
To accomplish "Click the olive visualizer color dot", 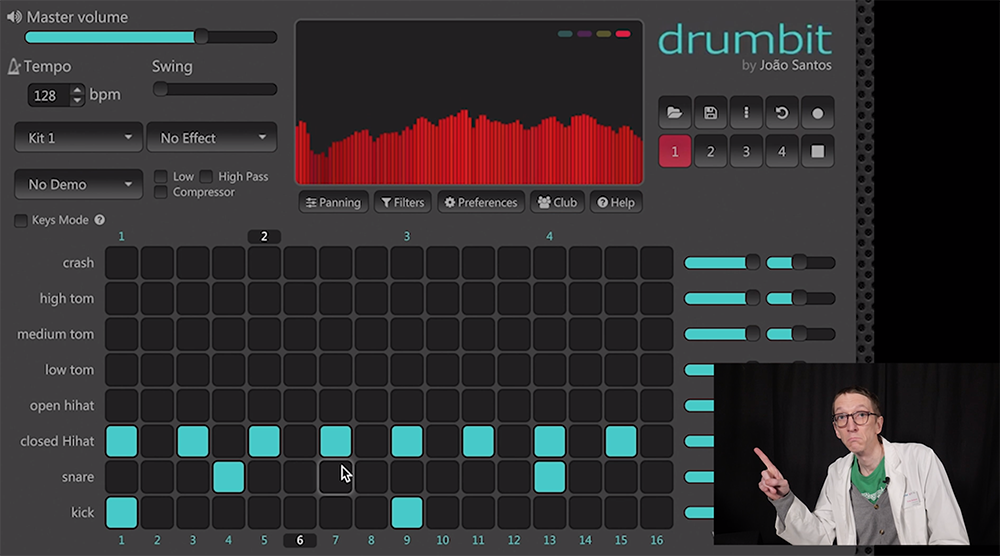I will click(604, 34).
